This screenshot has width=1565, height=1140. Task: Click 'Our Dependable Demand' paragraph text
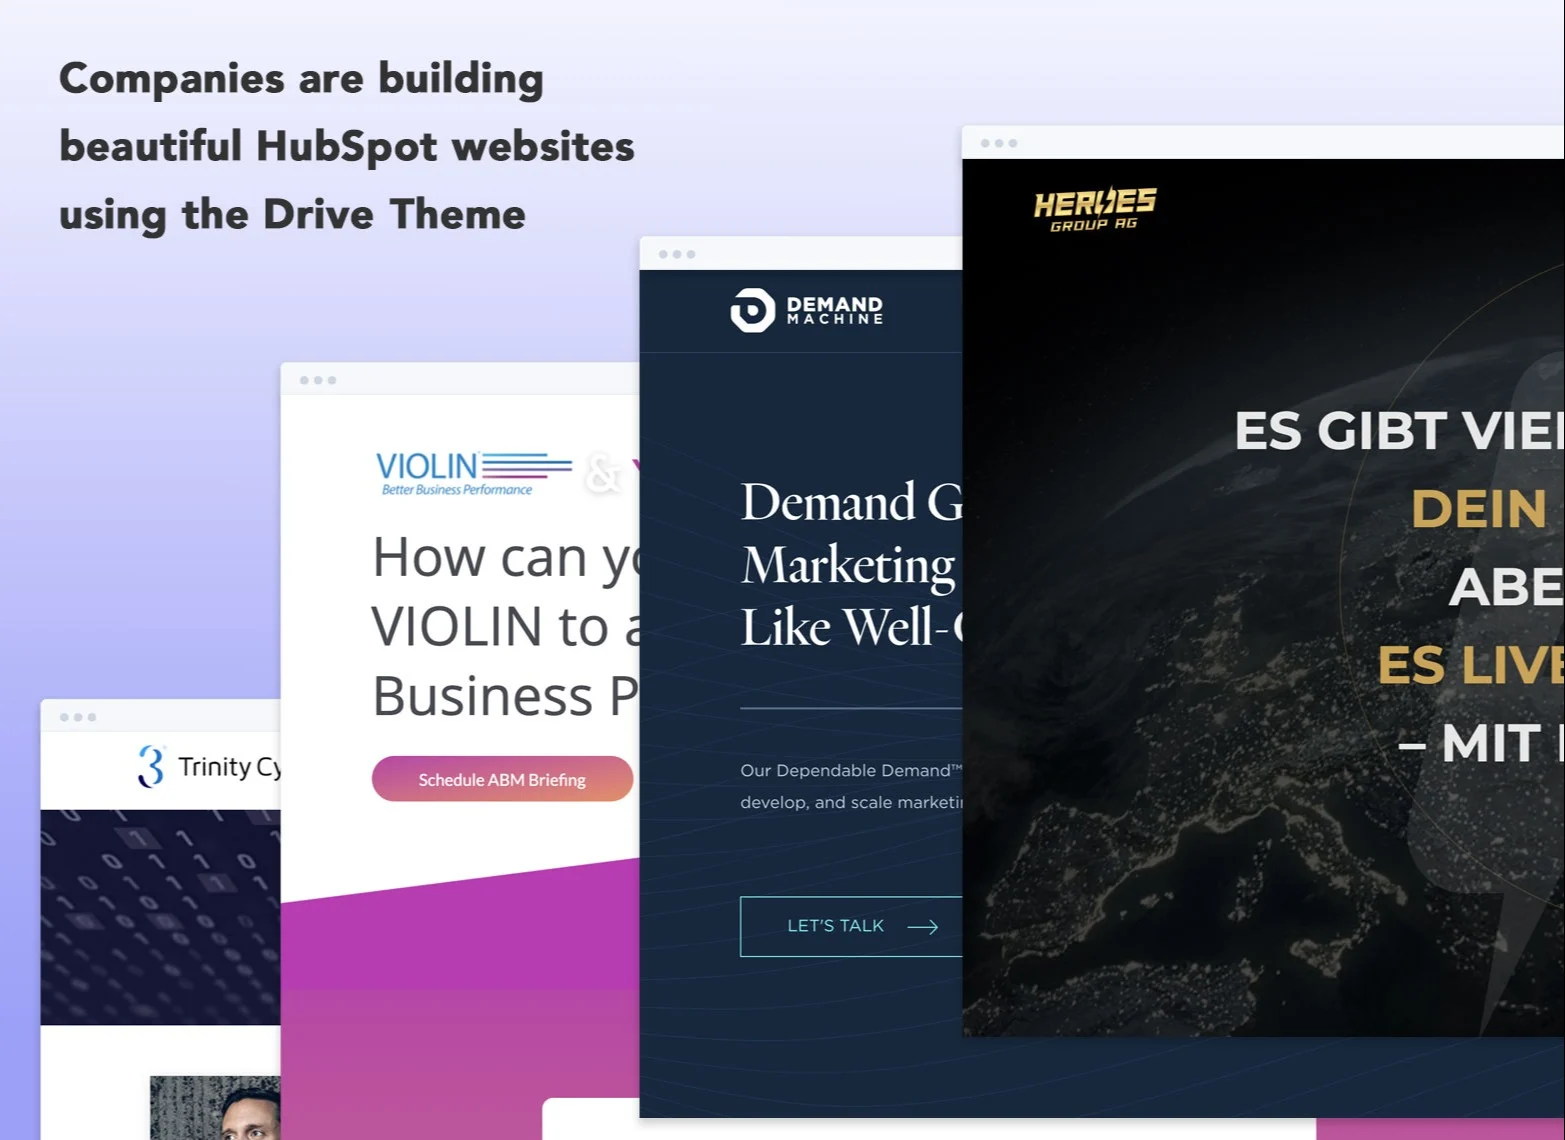(851, 786)
